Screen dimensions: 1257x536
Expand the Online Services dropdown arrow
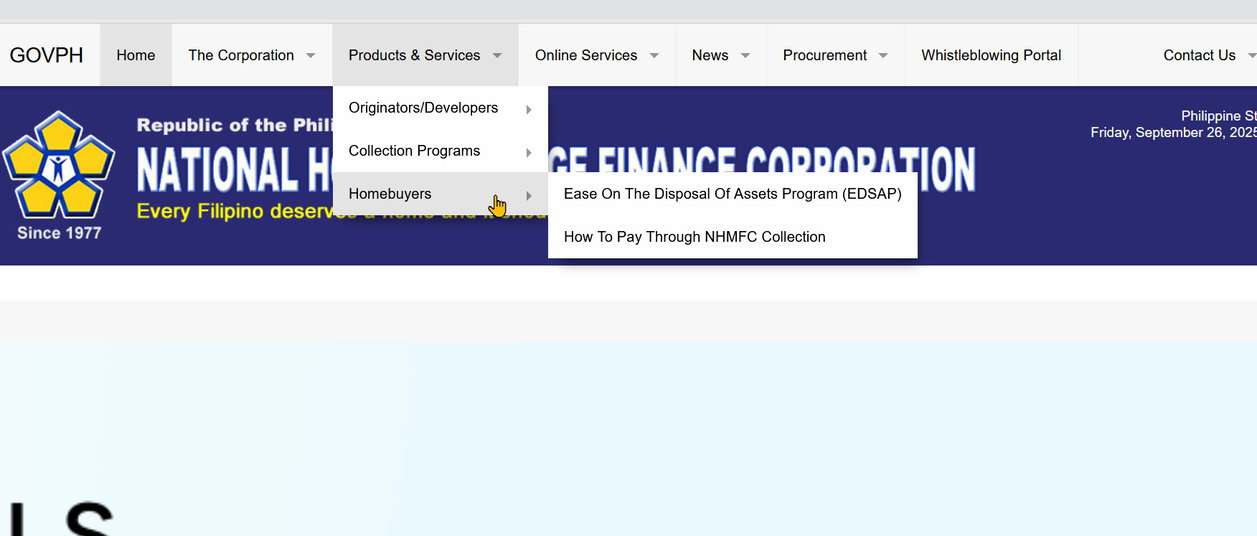pos(654,56)
